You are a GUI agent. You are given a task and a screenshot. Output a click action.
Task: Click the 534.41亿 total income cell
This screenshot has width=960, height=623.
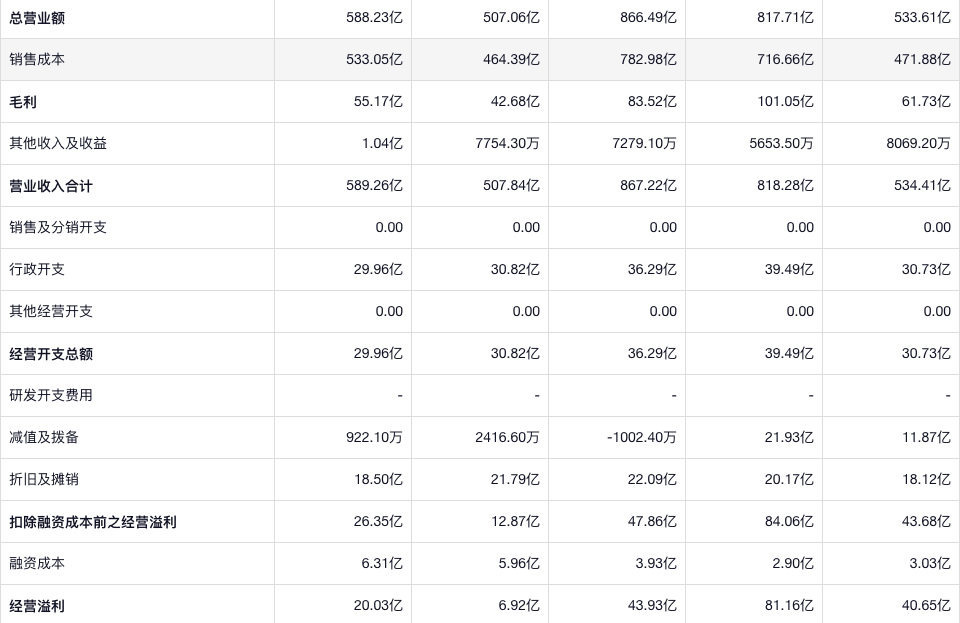tap(922, 186)
